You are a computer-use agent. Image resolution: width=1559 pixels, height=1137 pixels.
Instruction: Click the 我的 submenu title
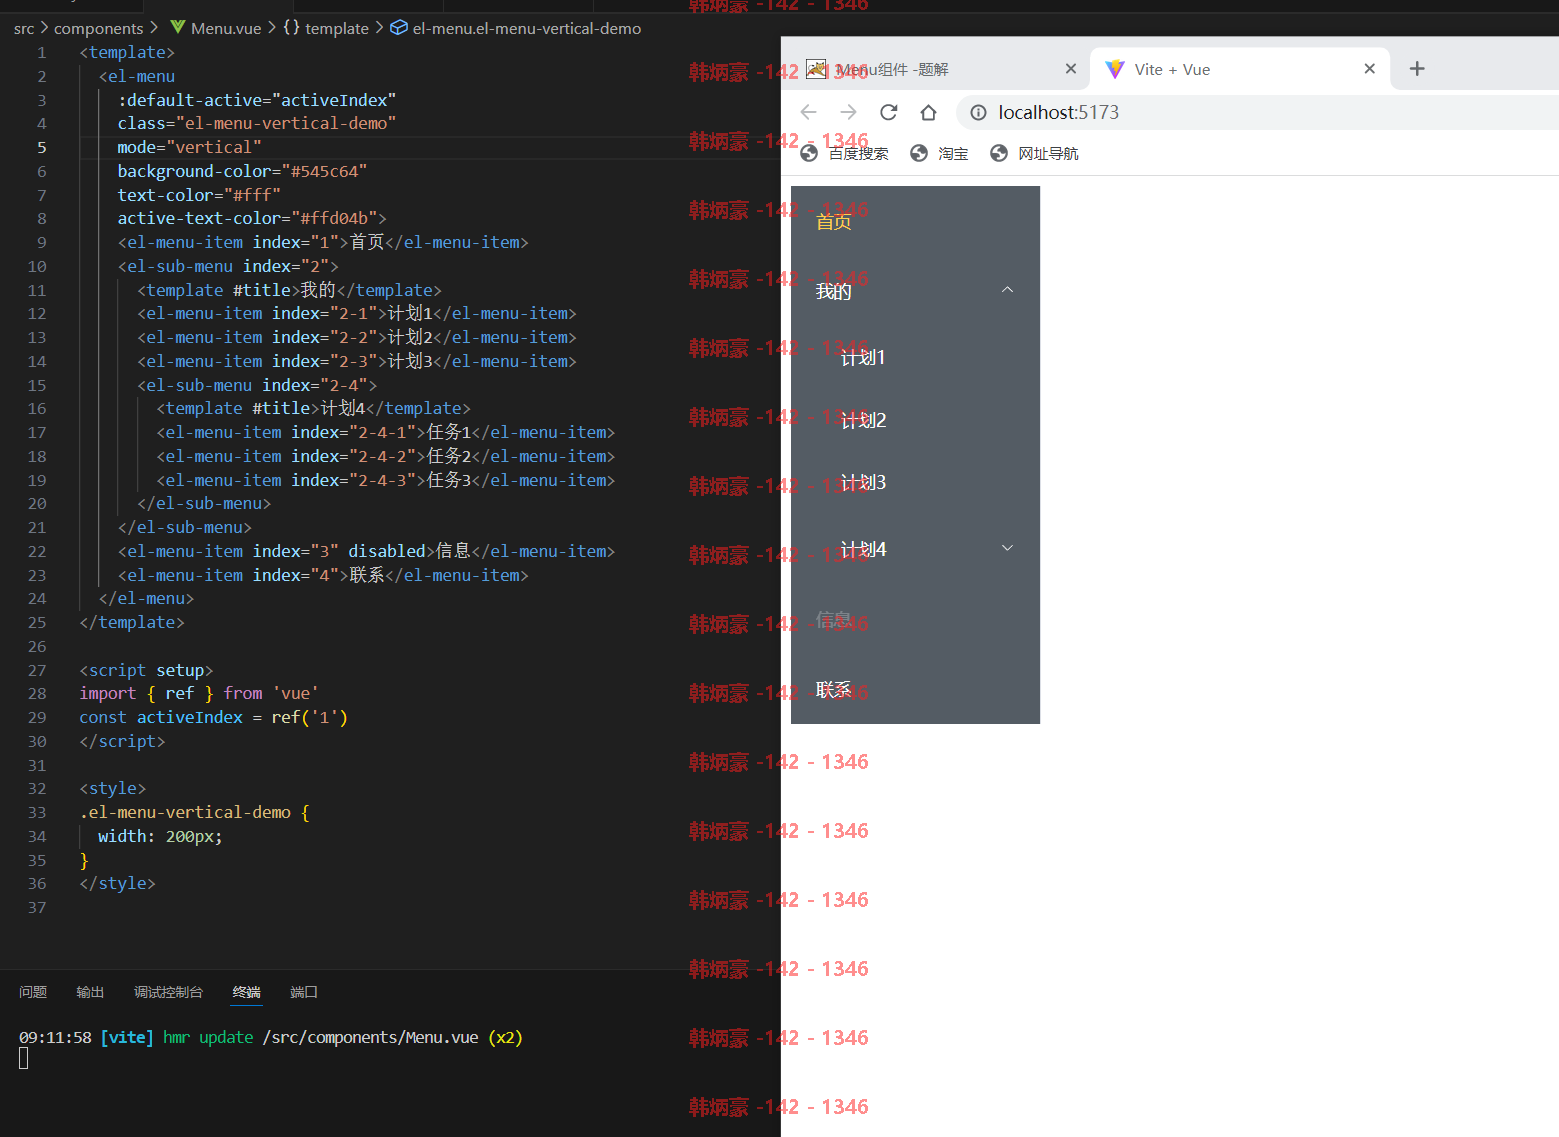pos(915,290)
